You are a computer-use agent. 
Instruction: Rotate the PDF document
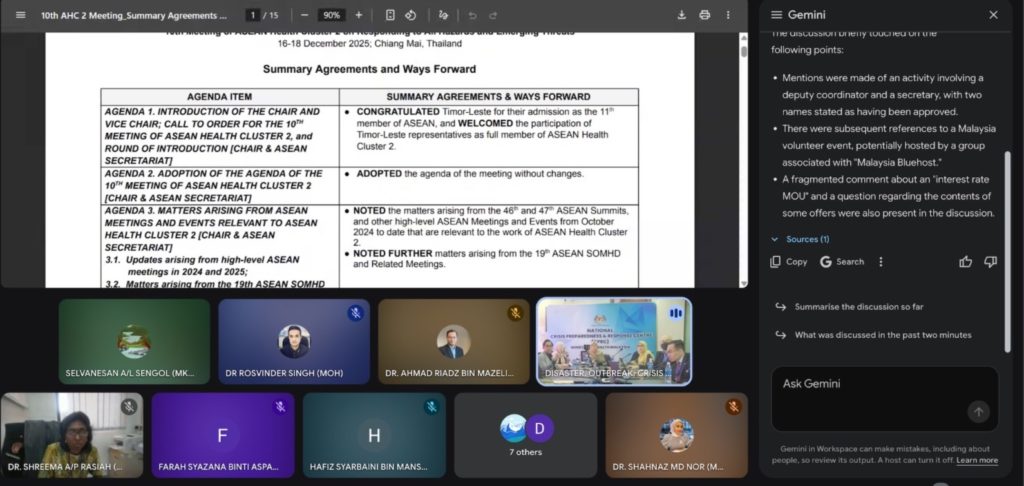411,15
